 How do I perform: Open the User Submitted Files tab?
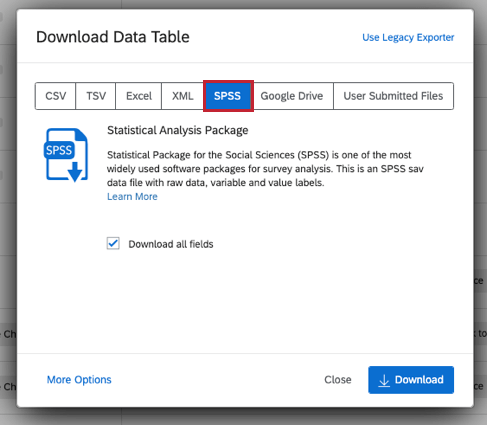pyautogui.click(x=393, y=96)
